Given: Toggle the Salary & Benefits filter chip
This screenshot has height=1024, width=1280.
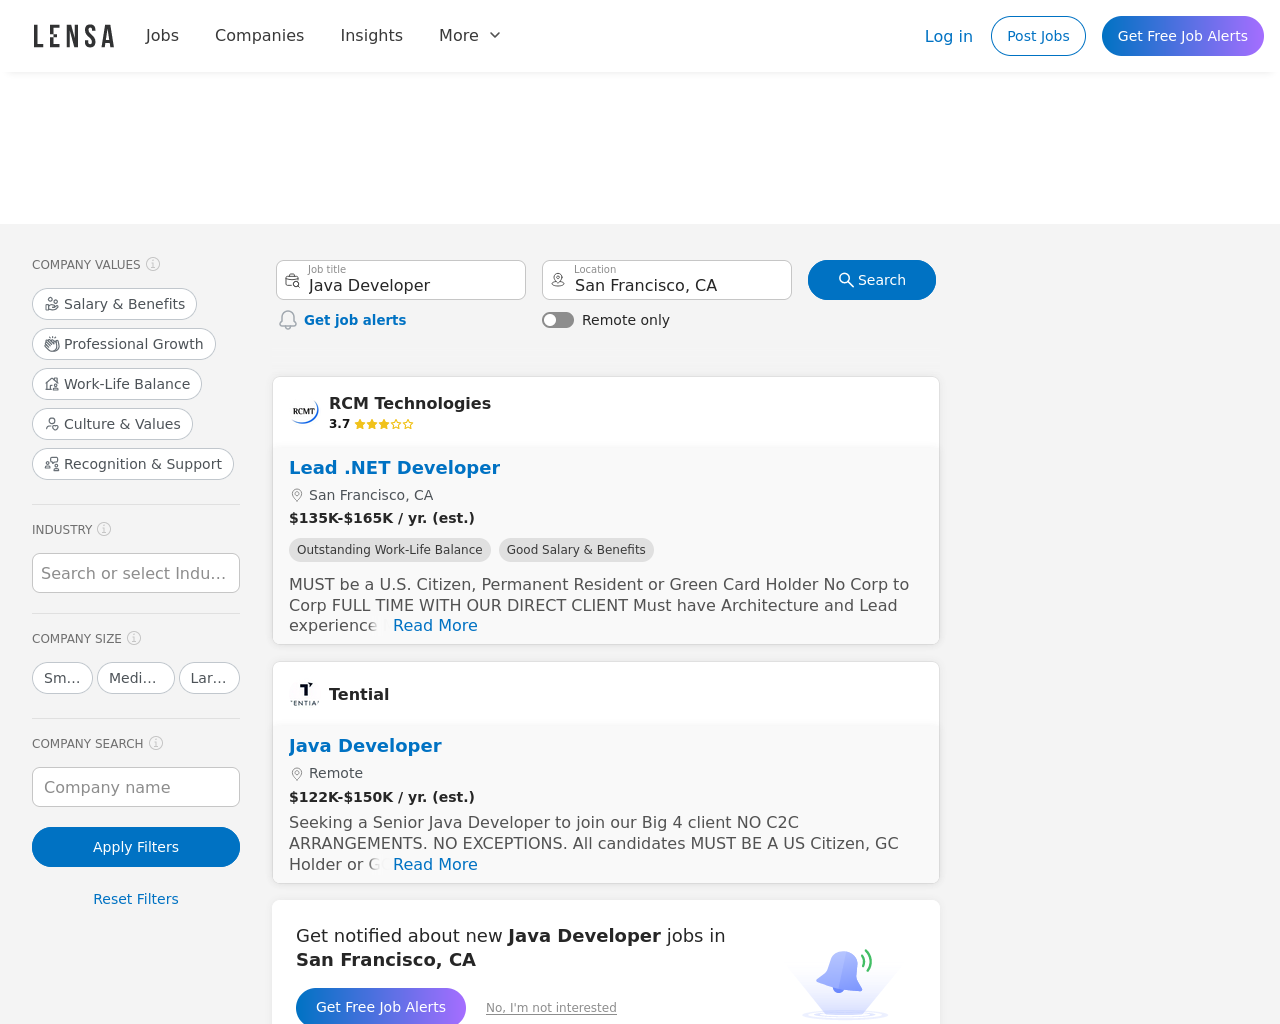Looking at the screenshot, I should click(114, 304).
